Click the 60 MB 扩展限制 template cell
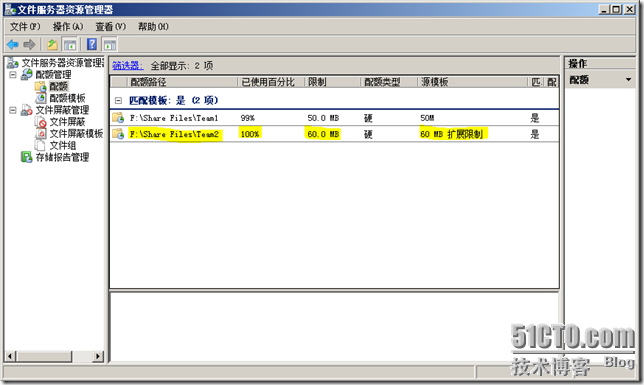This screenshot has width=644, height=385. click(x=452, y=134)
